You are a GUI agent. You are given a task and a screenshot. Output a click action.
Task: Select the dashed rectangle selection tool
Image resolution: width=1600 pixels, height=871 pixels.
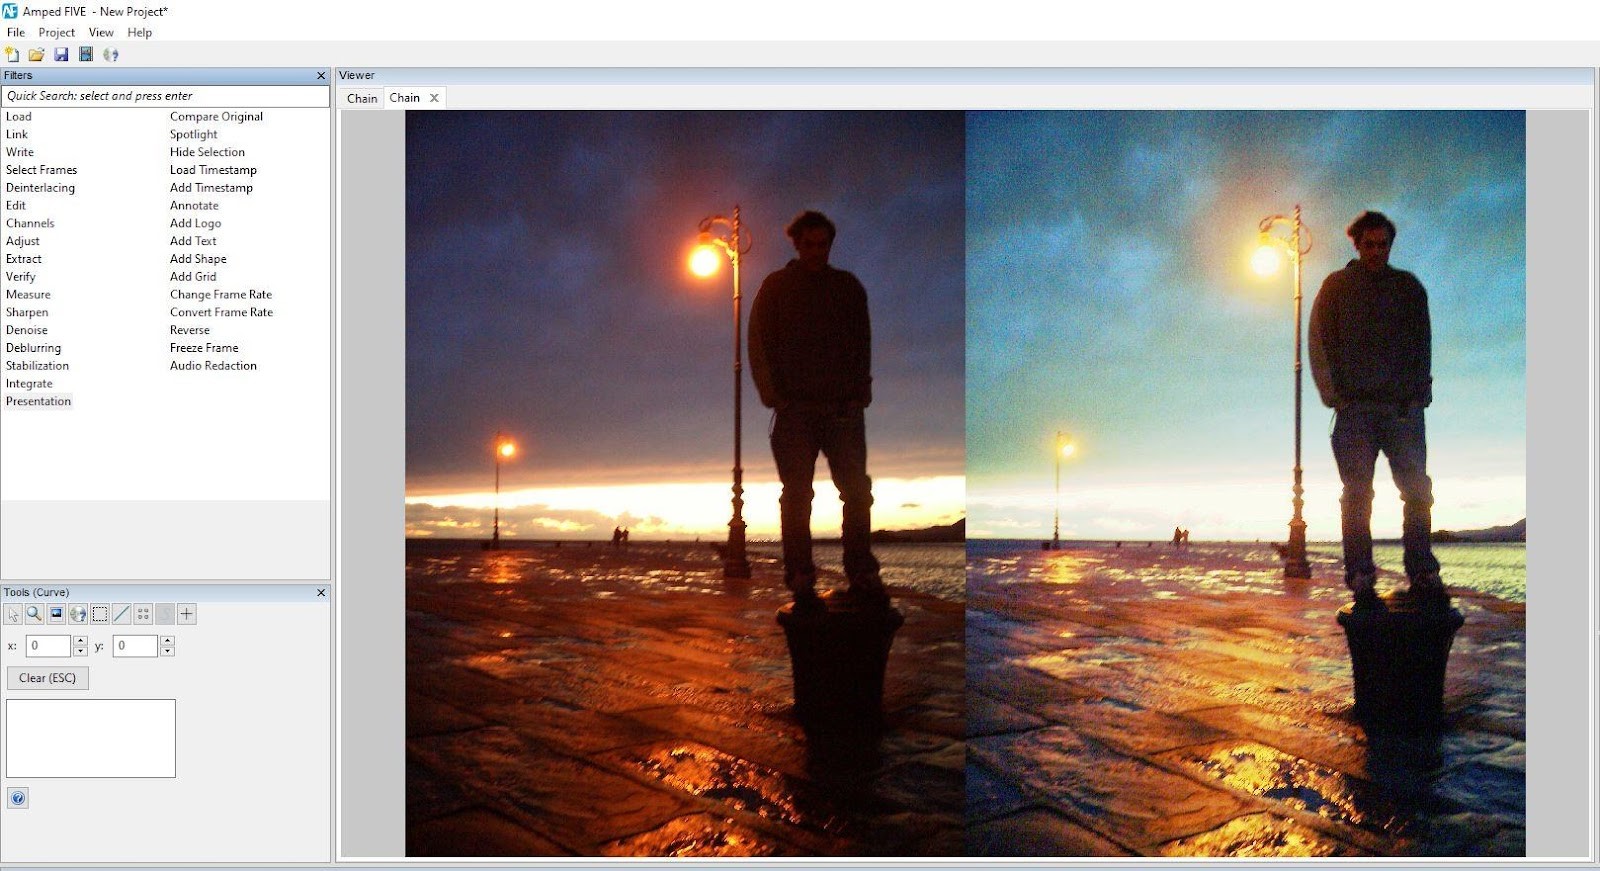click(x=100, y=614)
